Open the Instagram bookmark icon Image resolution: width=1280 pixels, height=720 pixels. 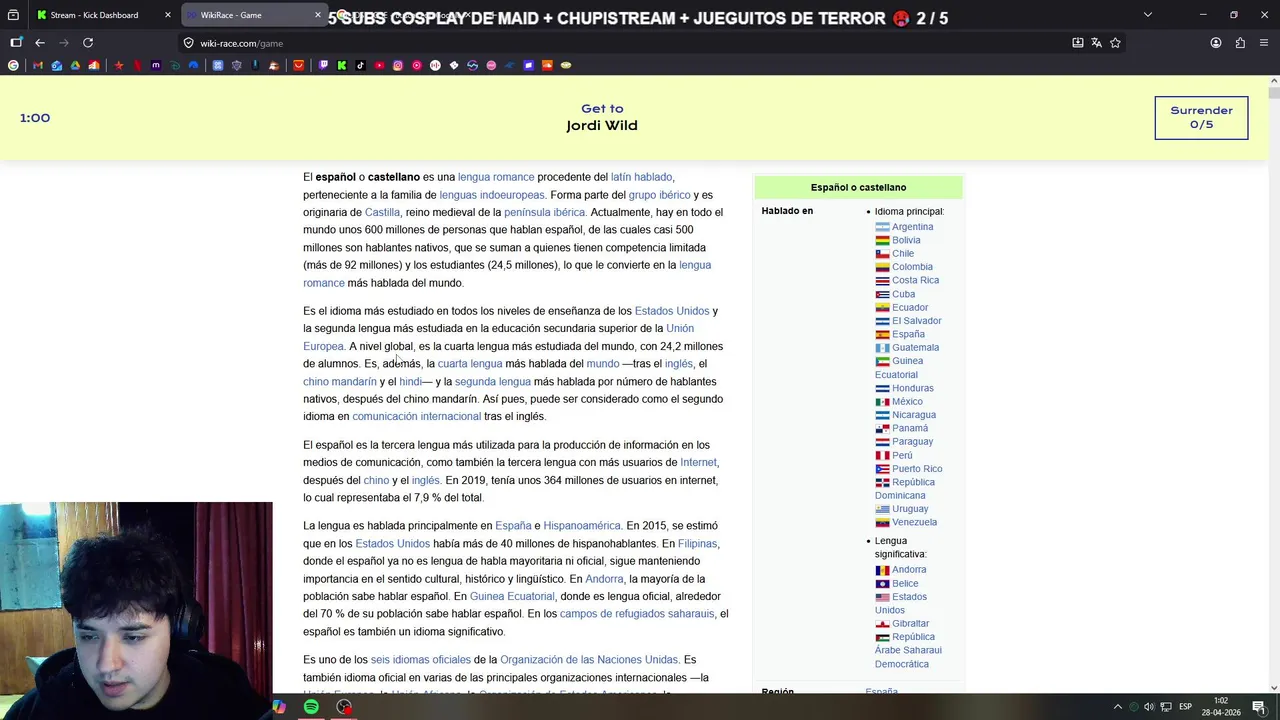[x=398, y=65]
